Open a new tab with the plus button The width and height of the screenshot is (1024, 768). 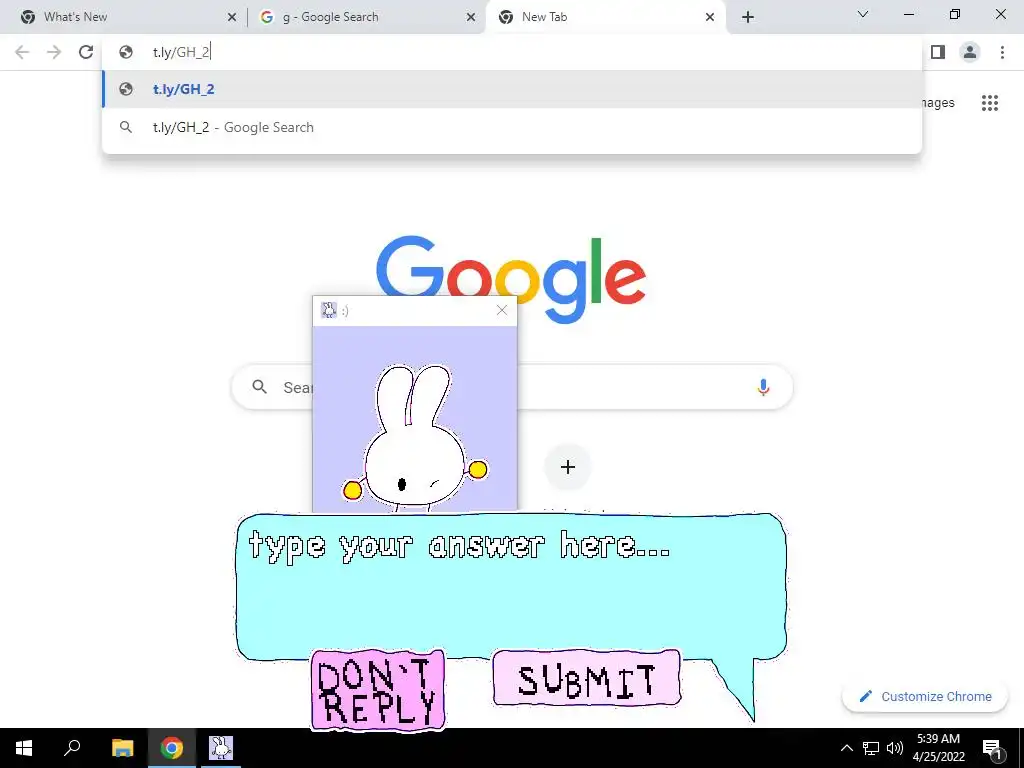pyautogui.click(x=748, y=17)
